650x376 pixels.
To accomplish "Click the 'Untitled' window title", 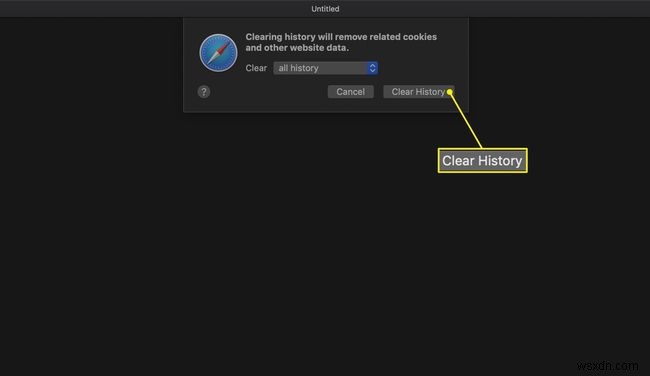I will pyautogui.click(x=325, y=9).
